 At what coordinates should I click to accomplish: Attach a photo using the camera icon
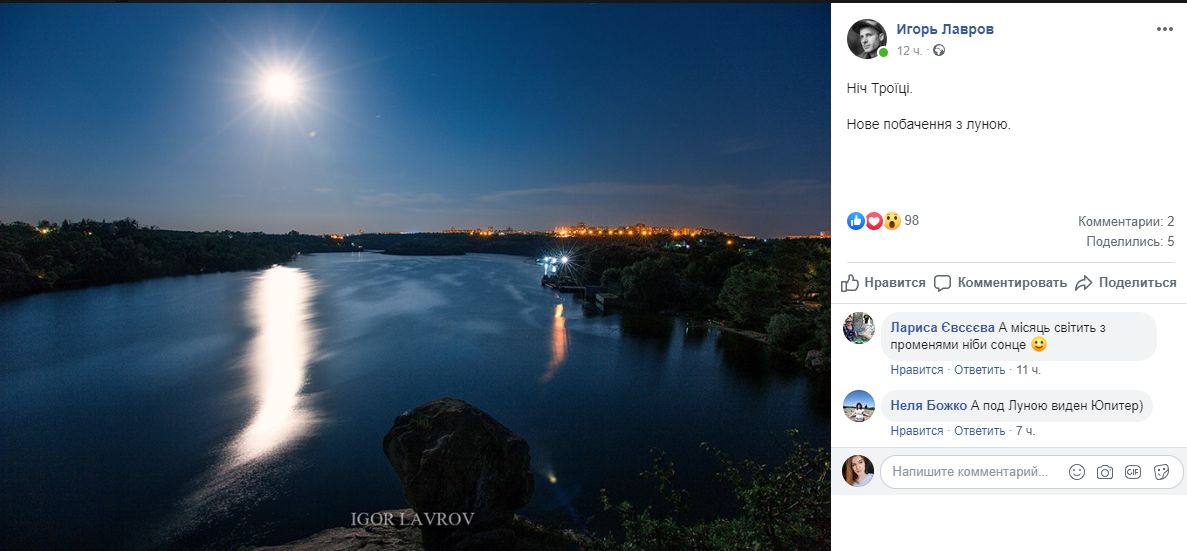pyautogui.click(x=1104, y=472)
